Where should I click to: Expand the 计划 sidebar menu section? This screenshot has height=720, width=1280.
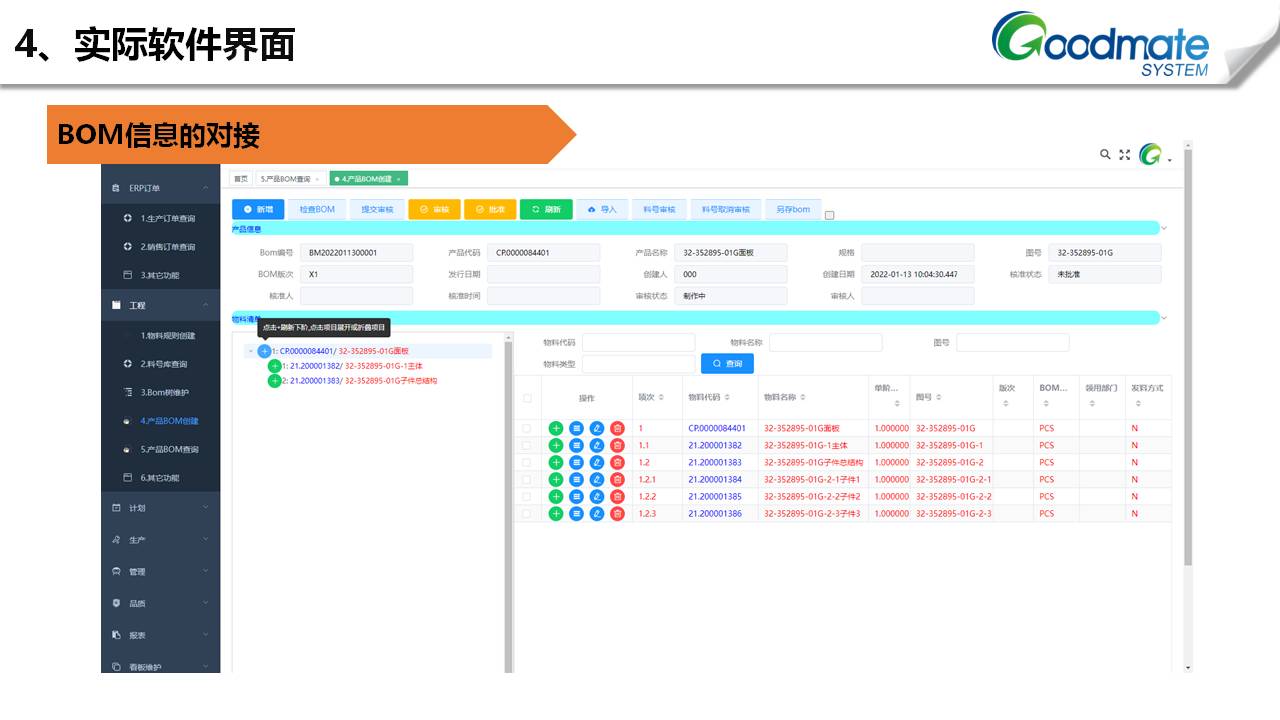click(205, 508)
